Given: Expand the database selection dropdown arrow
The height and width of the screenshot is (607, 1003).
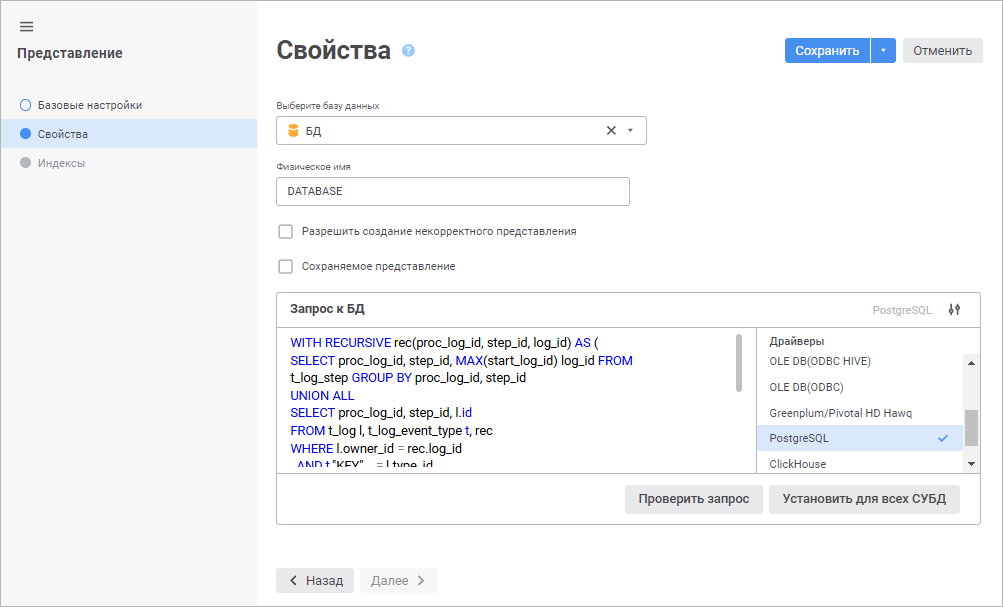Looking at the screenshot, I should [x=630, y=131].
